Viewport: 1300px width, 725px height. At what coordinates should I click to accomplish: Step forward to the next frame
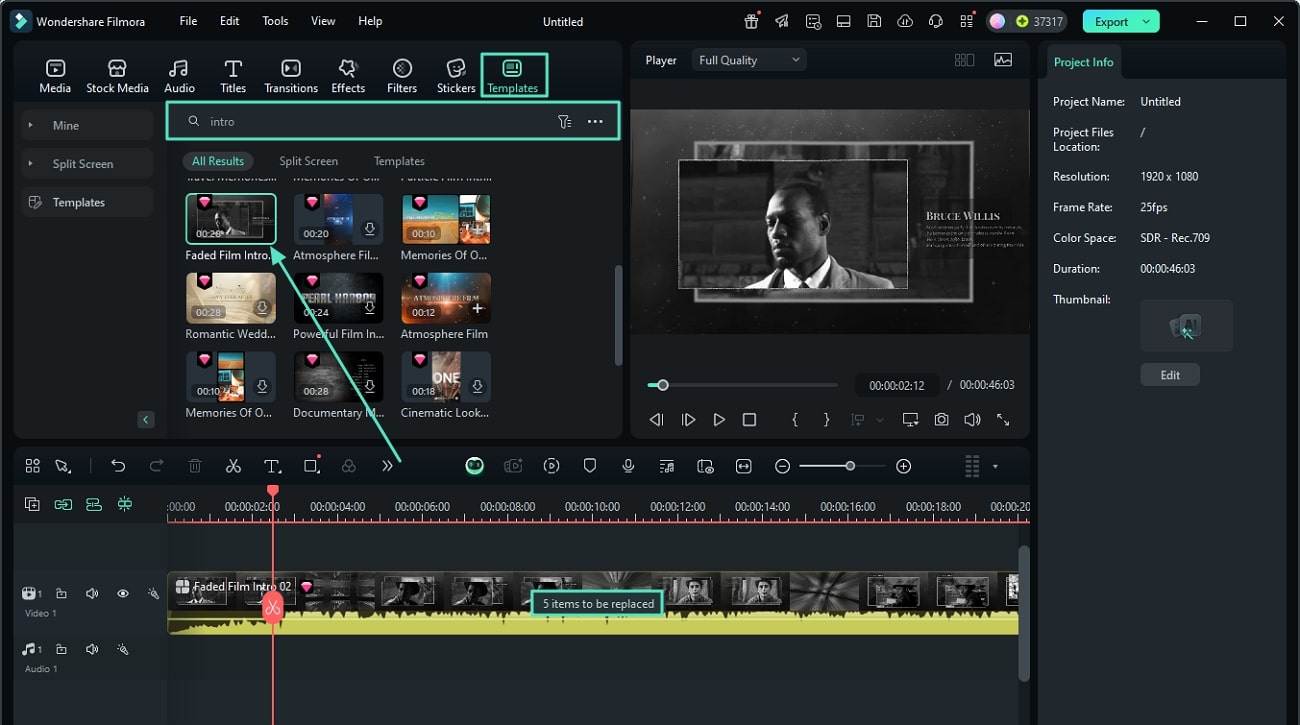coord(688,420)
